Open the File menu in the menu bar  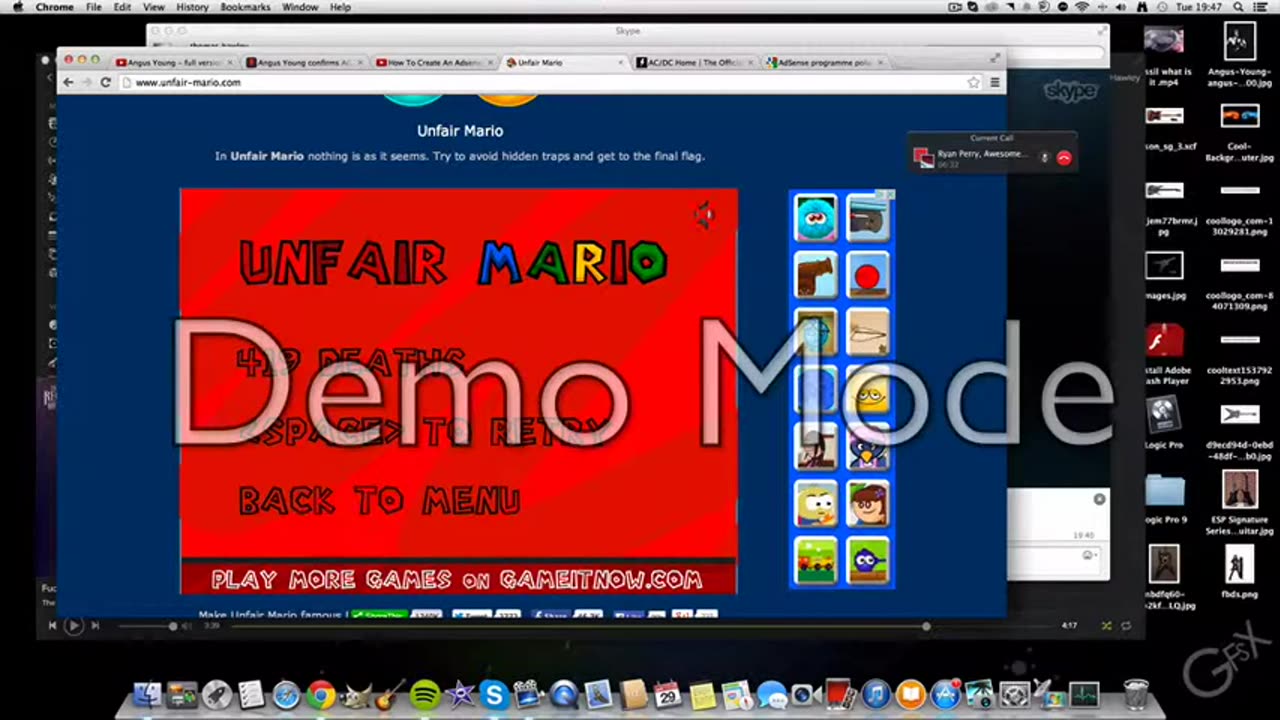click(x=94, y=7)
